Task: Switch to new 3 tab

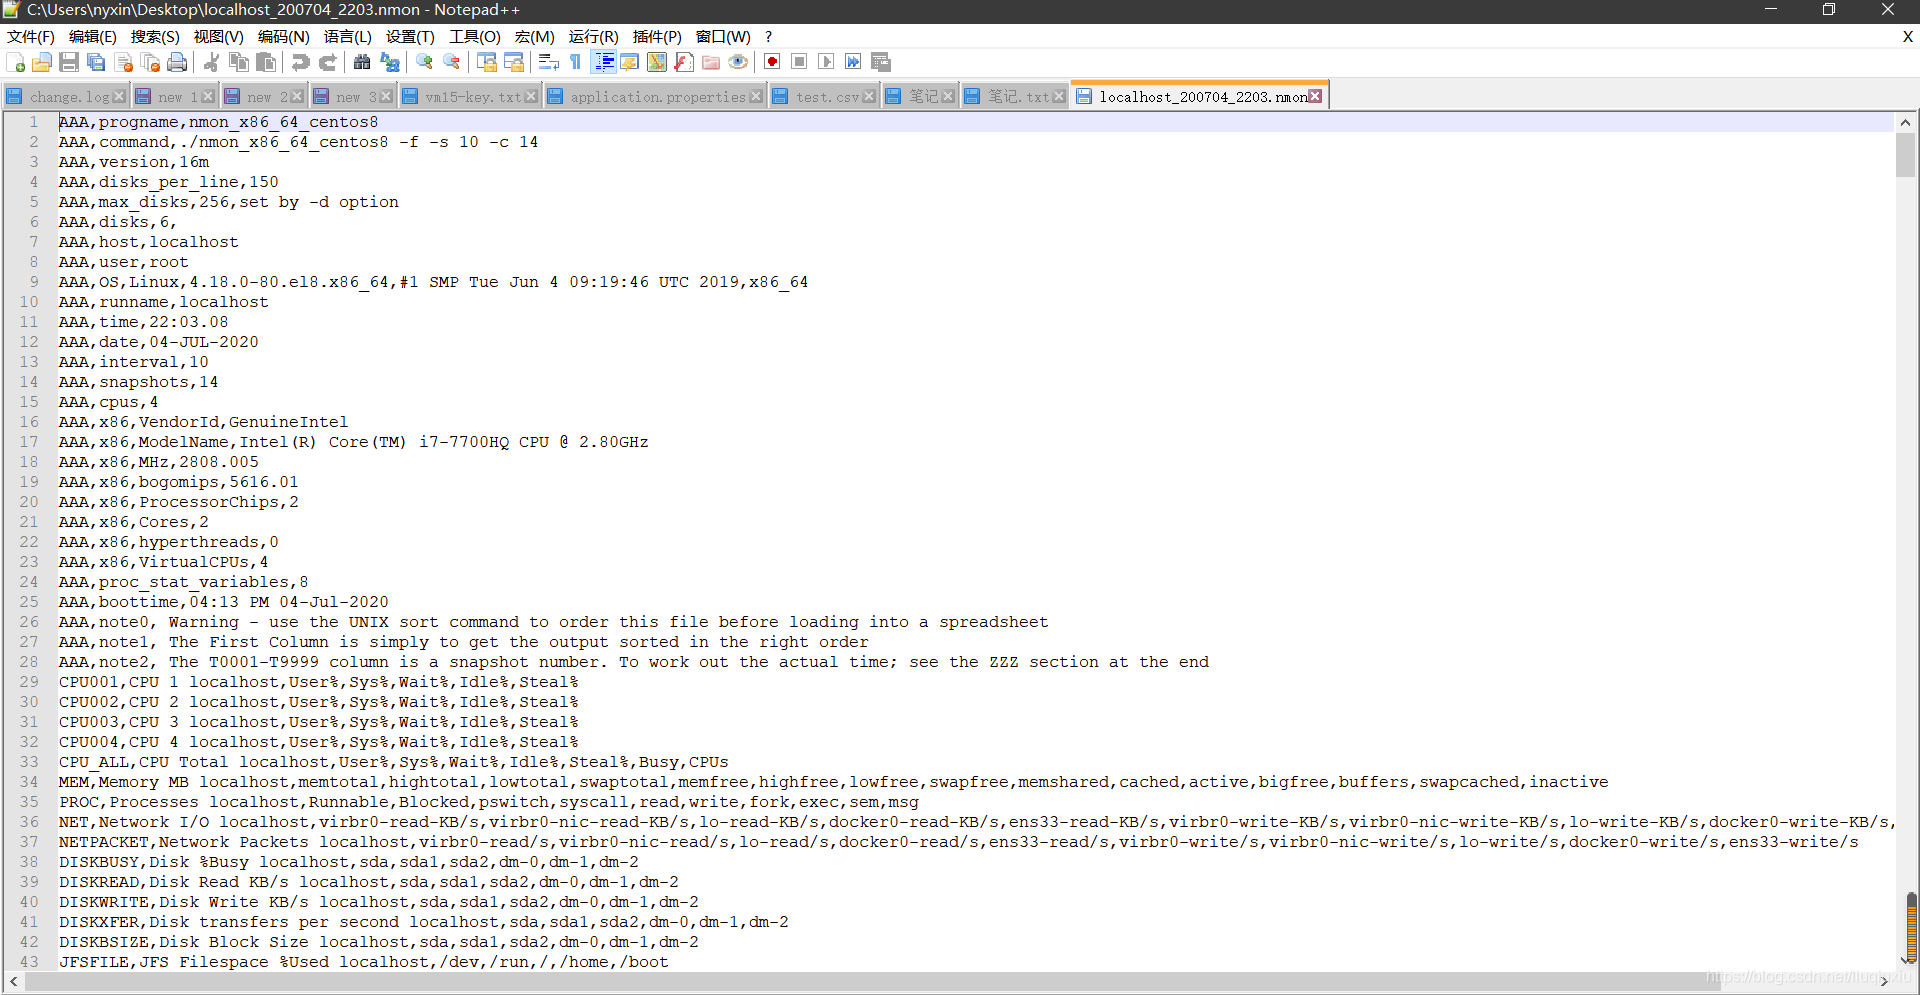Action: (355, 97)
